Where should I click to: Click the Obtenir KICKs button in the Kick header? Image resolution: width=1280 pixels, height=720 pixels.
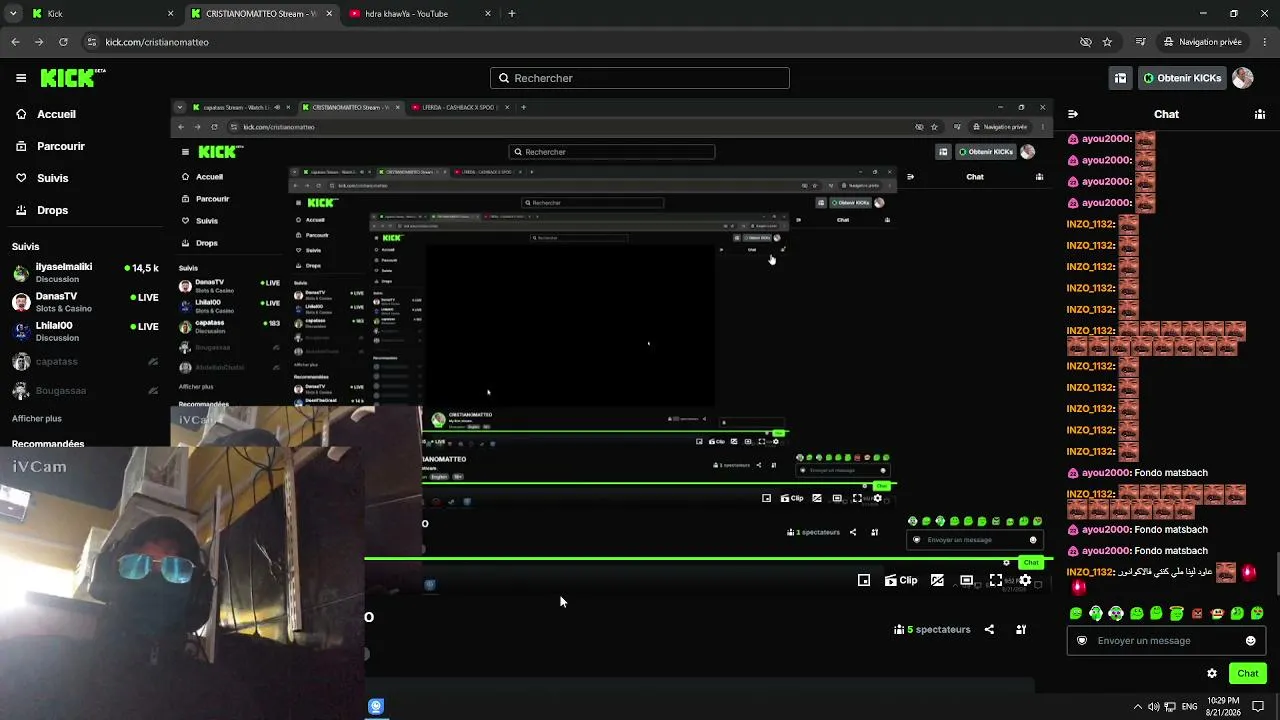1182,78
